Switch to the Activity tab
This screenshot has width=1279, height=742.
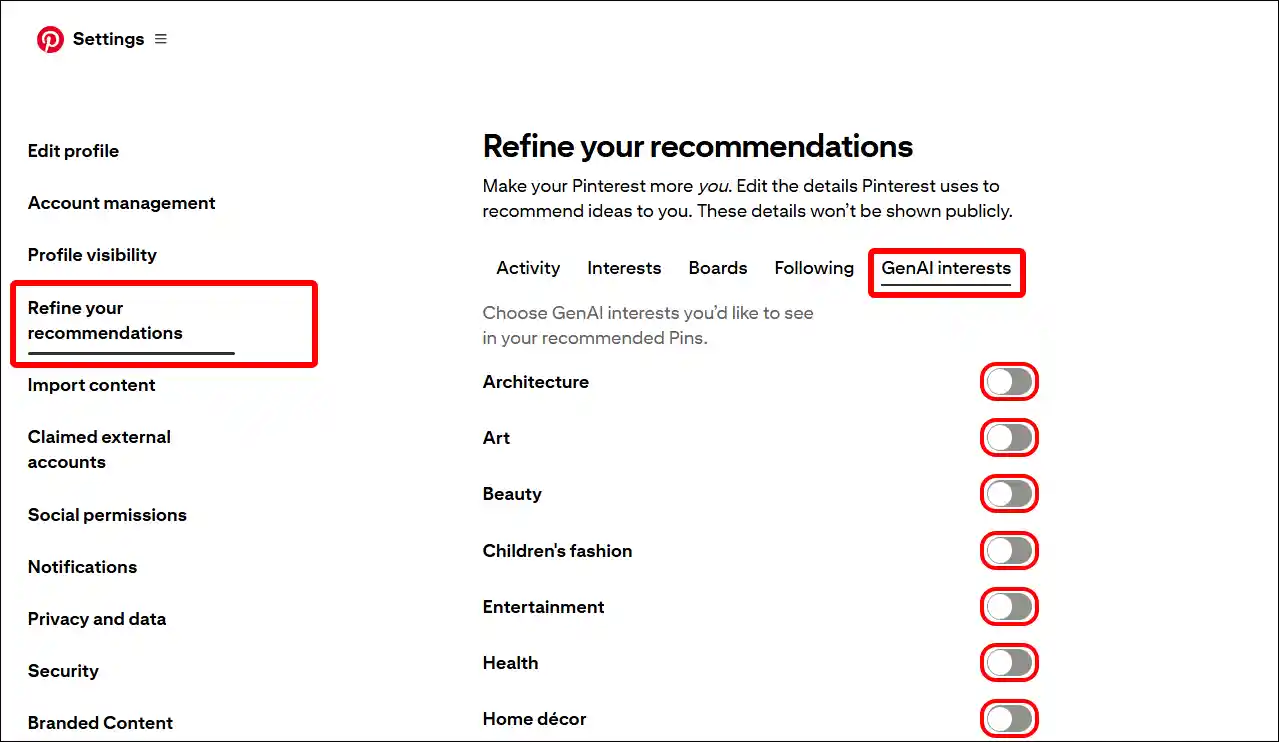[528, 268]
